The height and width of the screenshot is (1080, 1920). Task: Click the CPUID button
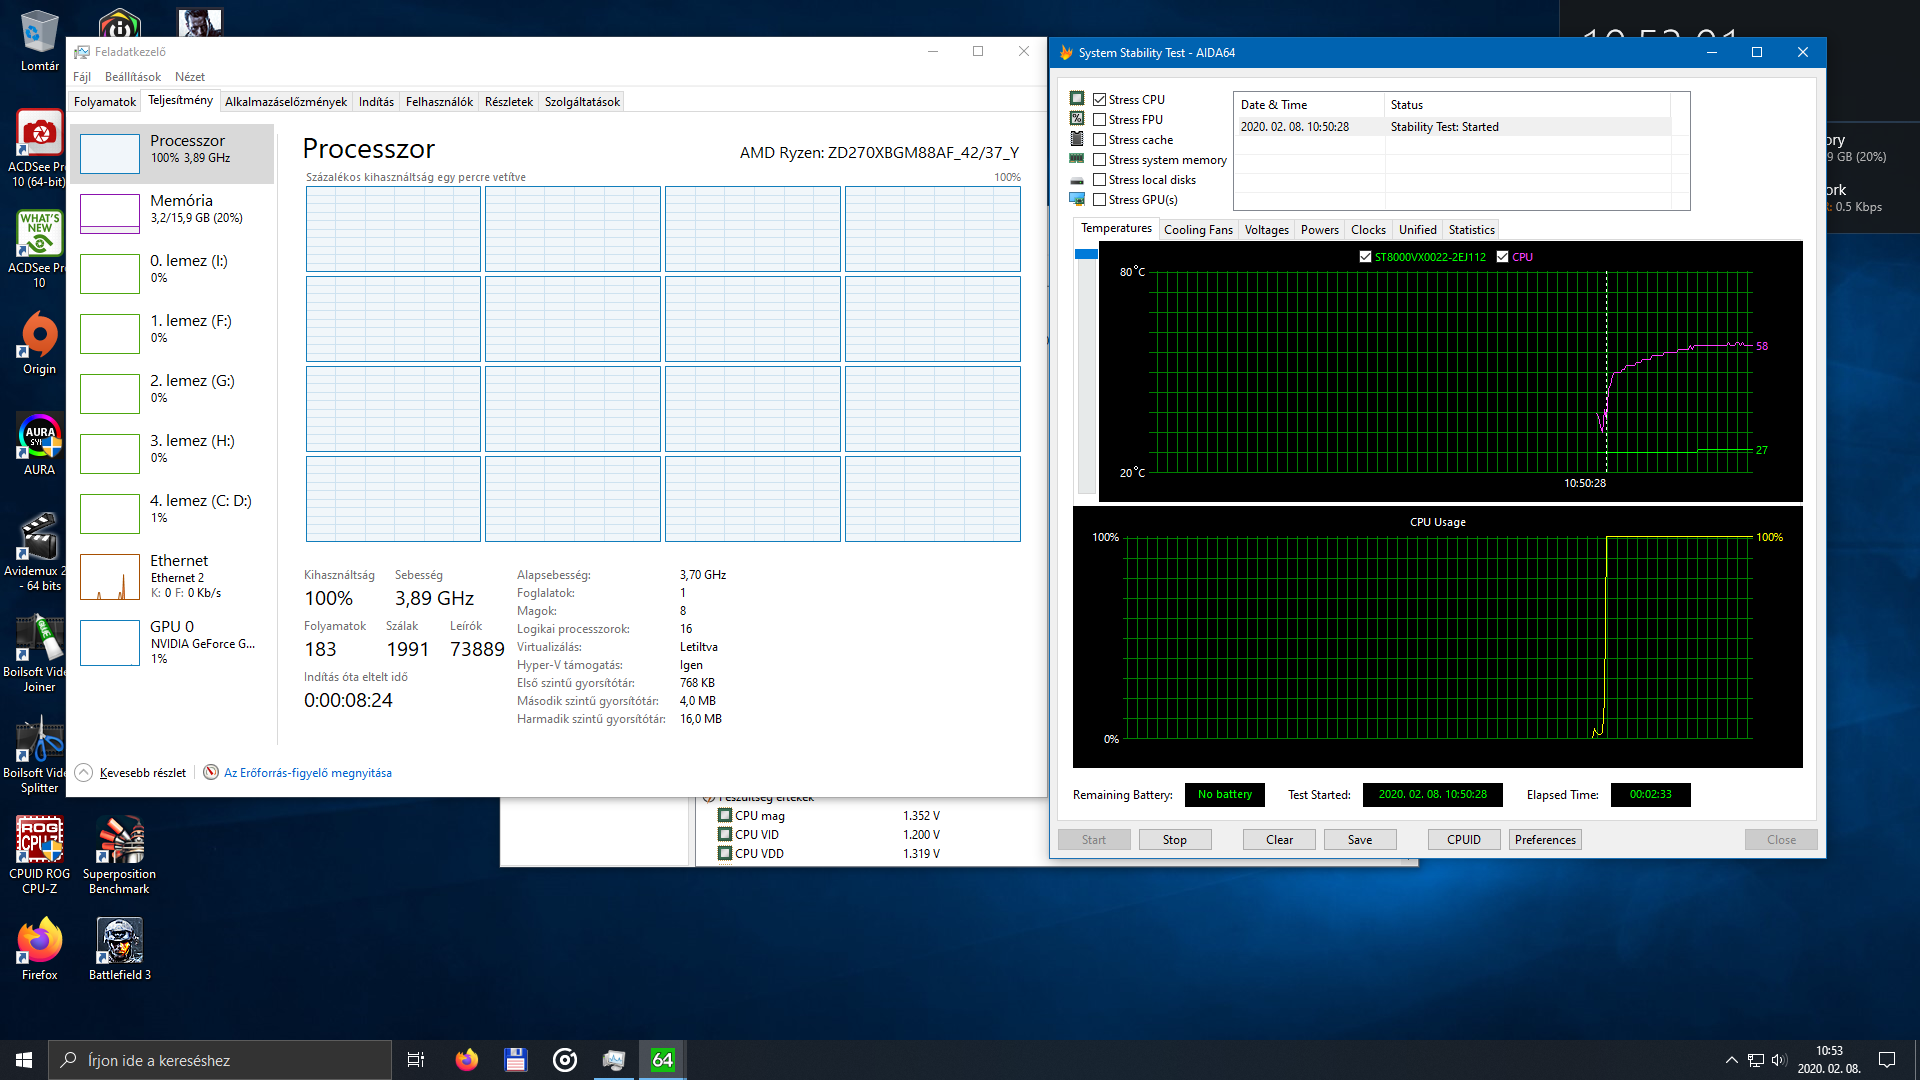point(1464,840)
